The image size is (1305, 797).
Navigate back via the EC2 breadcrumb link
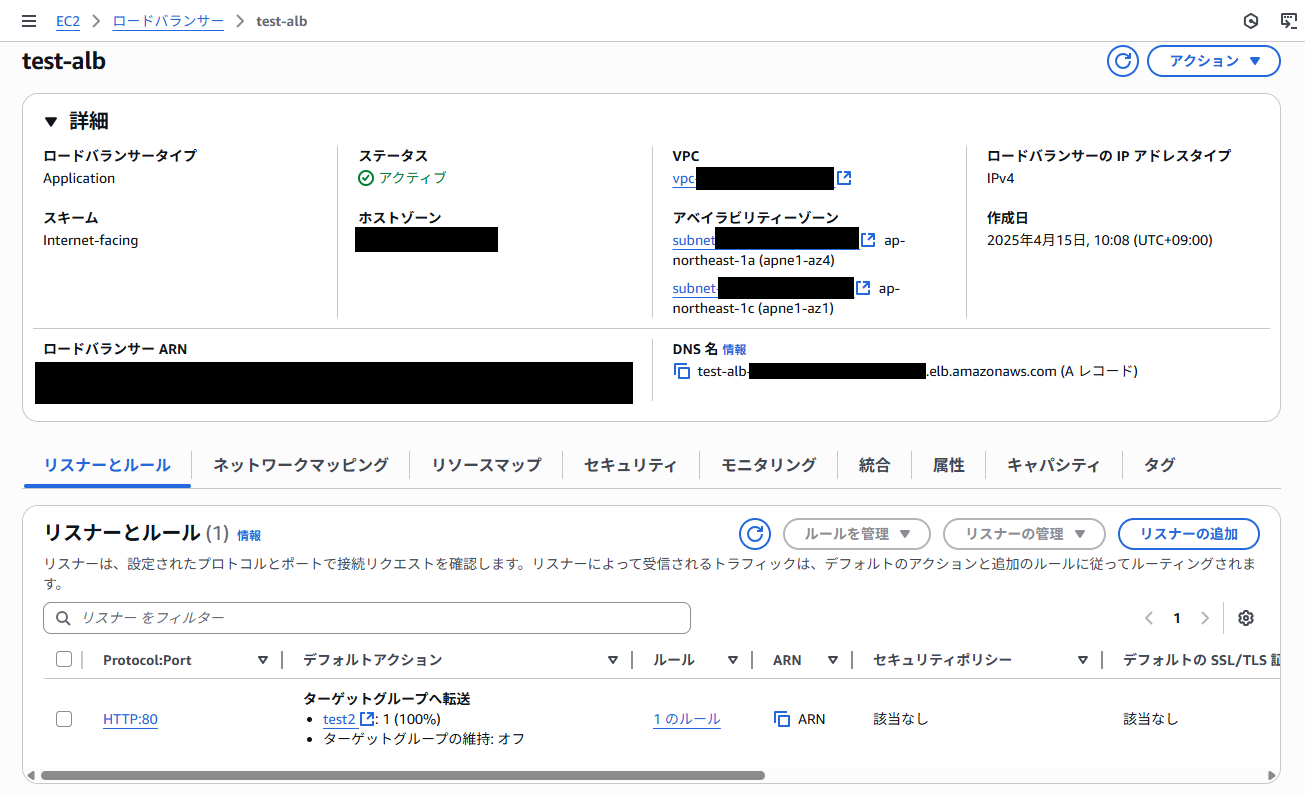coord(67,20)
